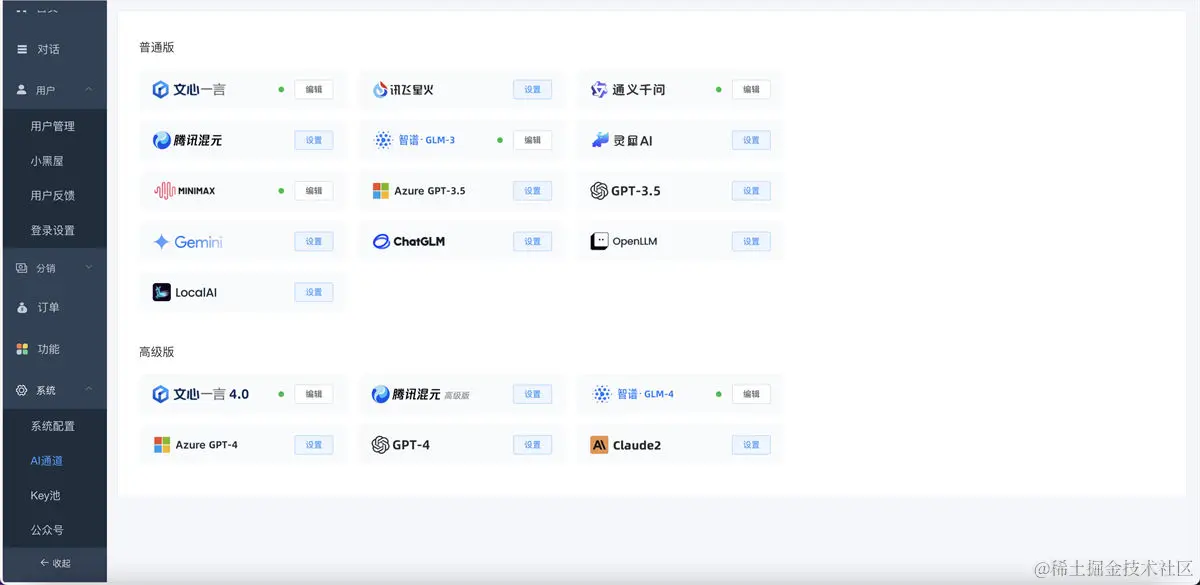Click the 智谱 GLM-3 logo icon
This screenshot has height=585, width=1200.
(x=383, y=140)
